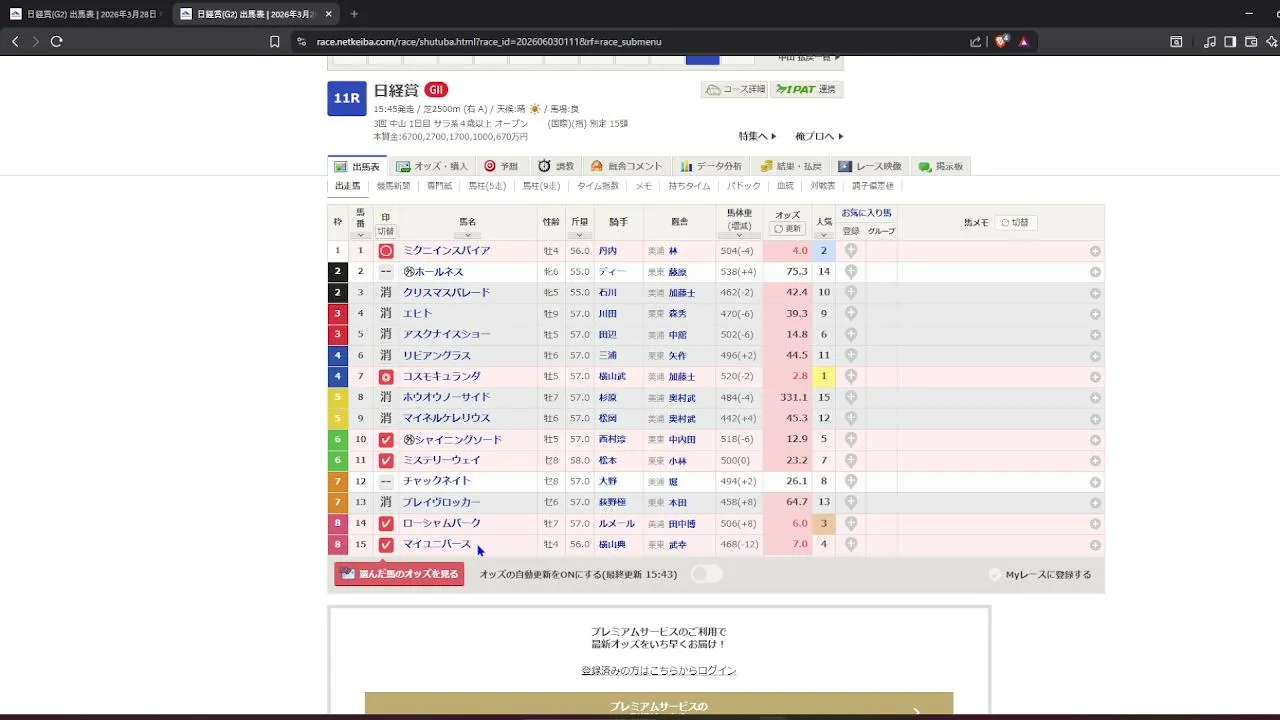Add ローシャムパーク to favorites with the plus icon
The image size is (1280, 720).
pyautogui.click(x=851, y=523)
